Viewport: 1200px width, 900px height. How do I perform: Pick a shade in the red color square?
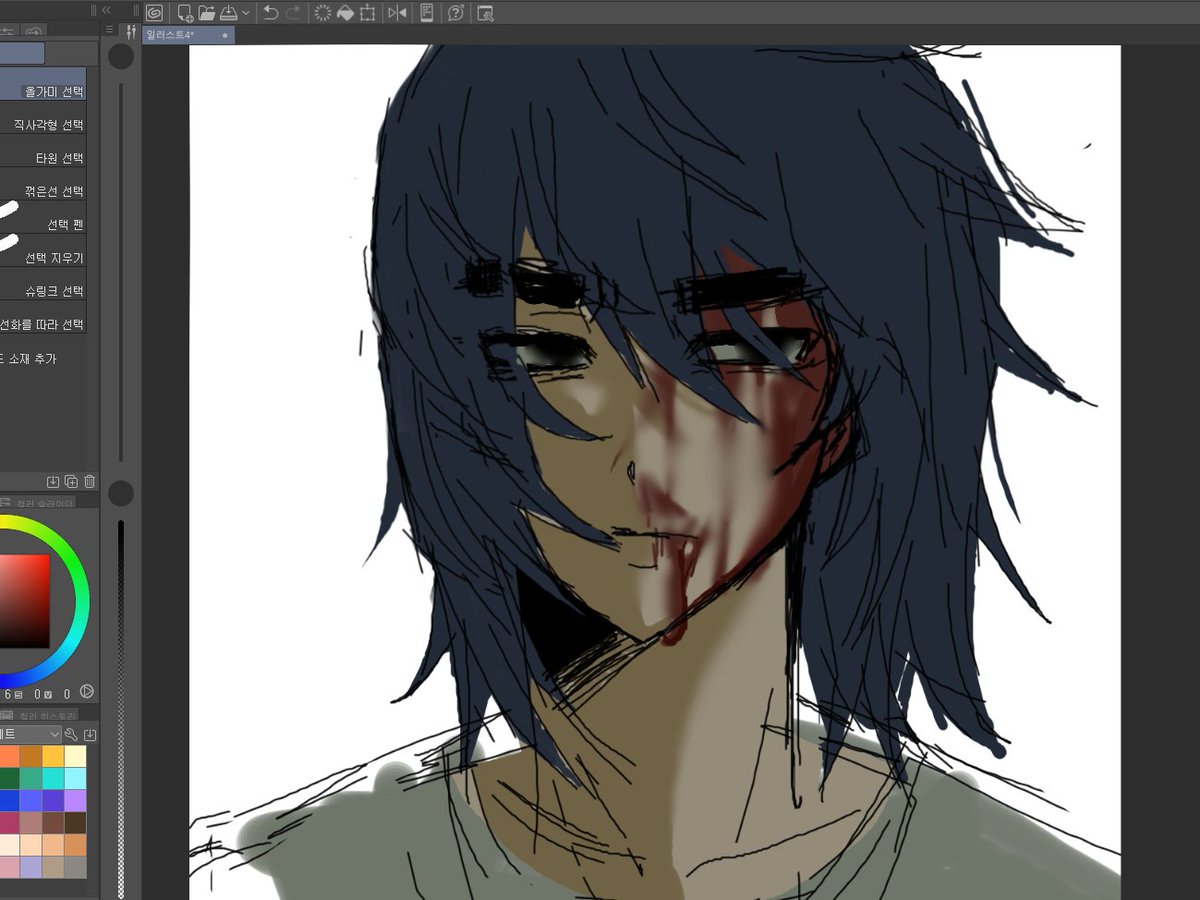pos(24,601)
